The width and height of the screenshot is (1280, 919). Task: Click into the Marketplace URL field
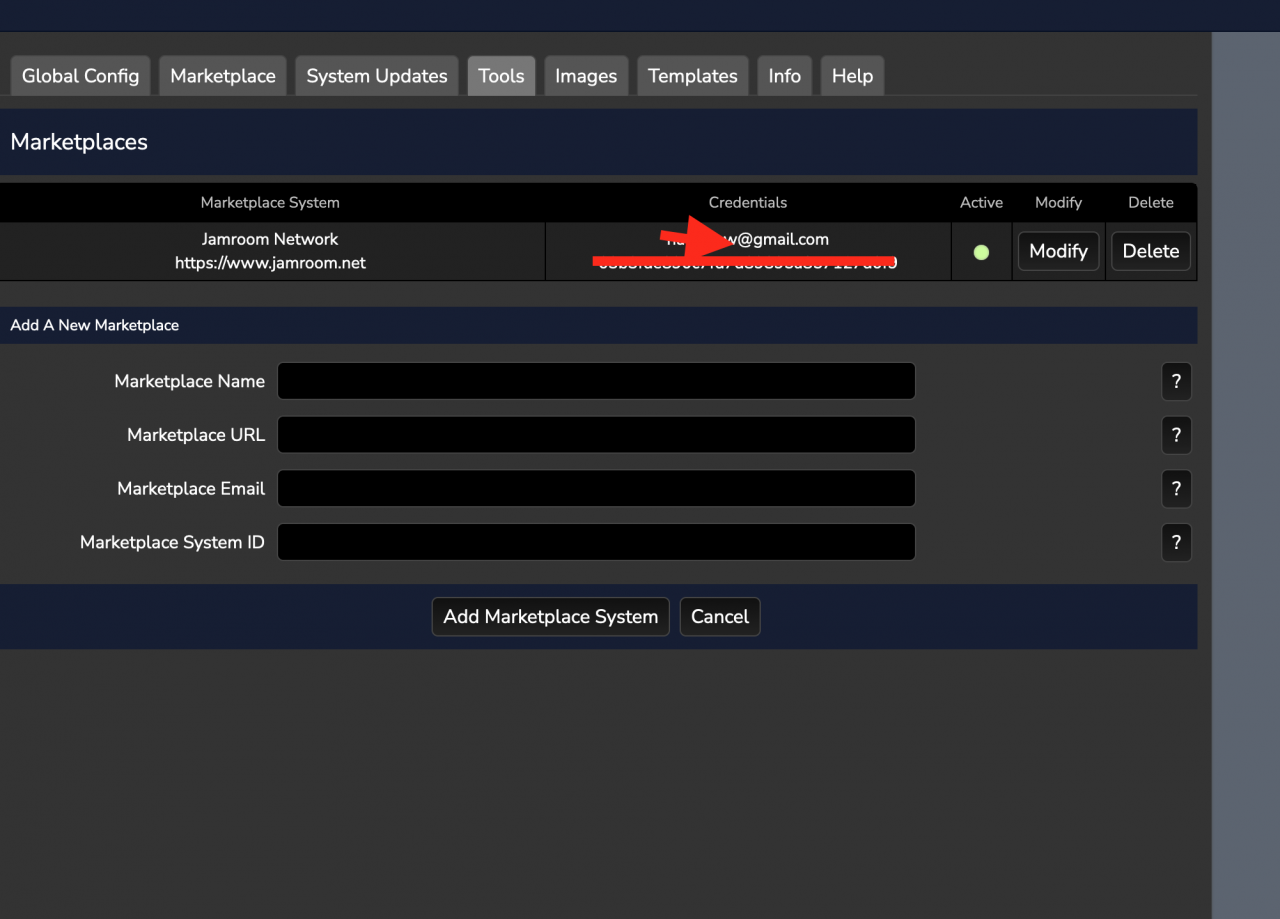596,435
